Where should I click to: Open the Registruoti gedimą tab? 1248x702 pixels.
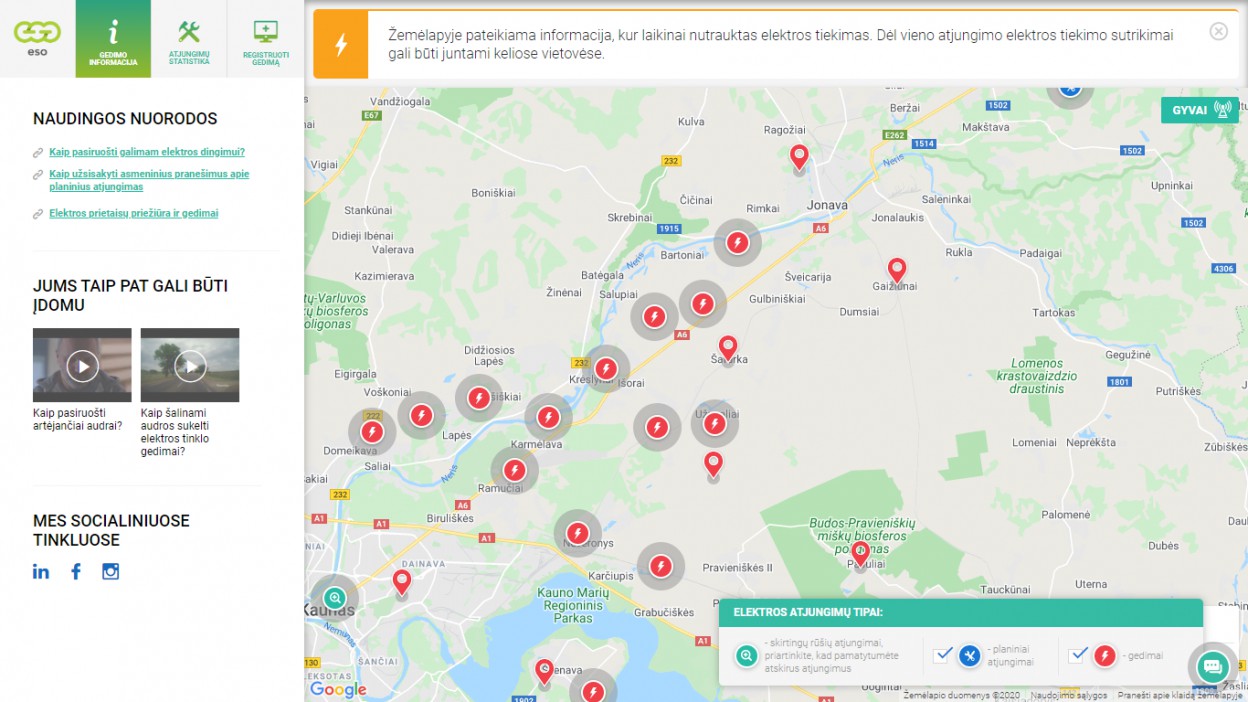pos(266,39)
